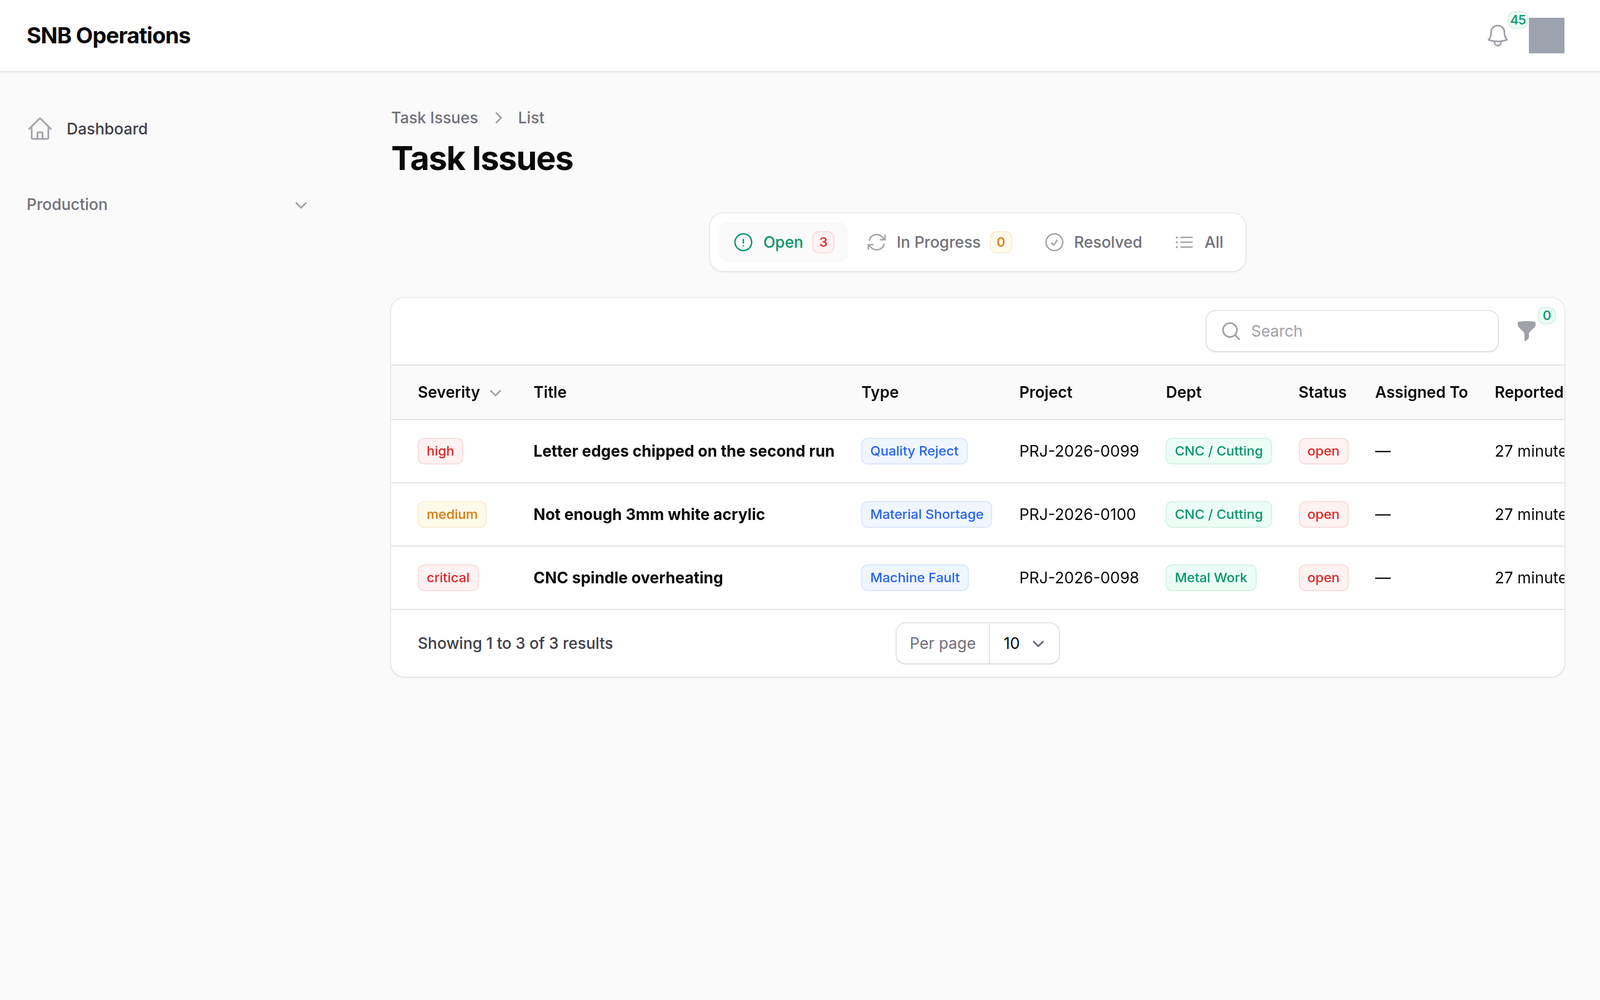
Task: Expand the Production sidebar group
Action: (167, 205)
